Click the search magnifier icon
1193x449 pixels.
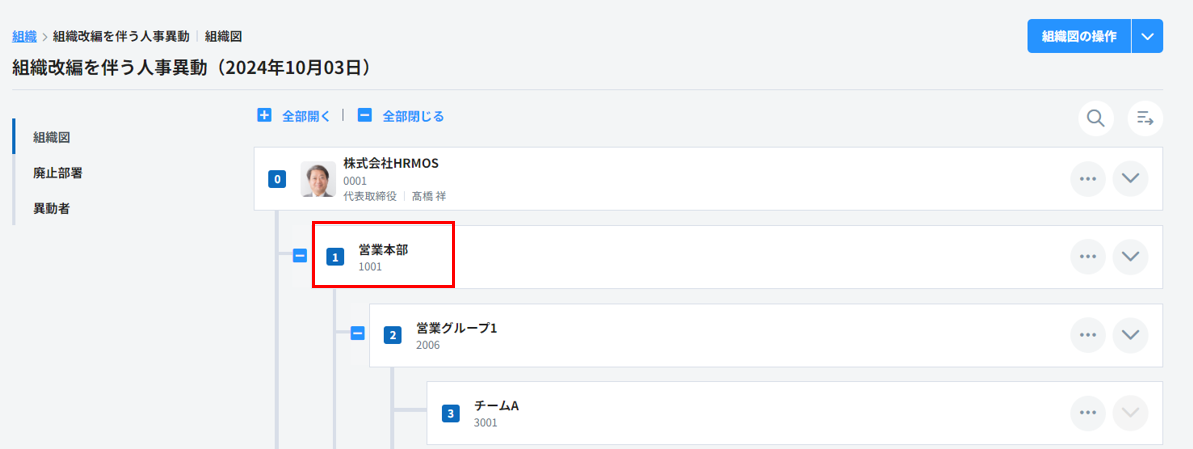coord(1095,119)
